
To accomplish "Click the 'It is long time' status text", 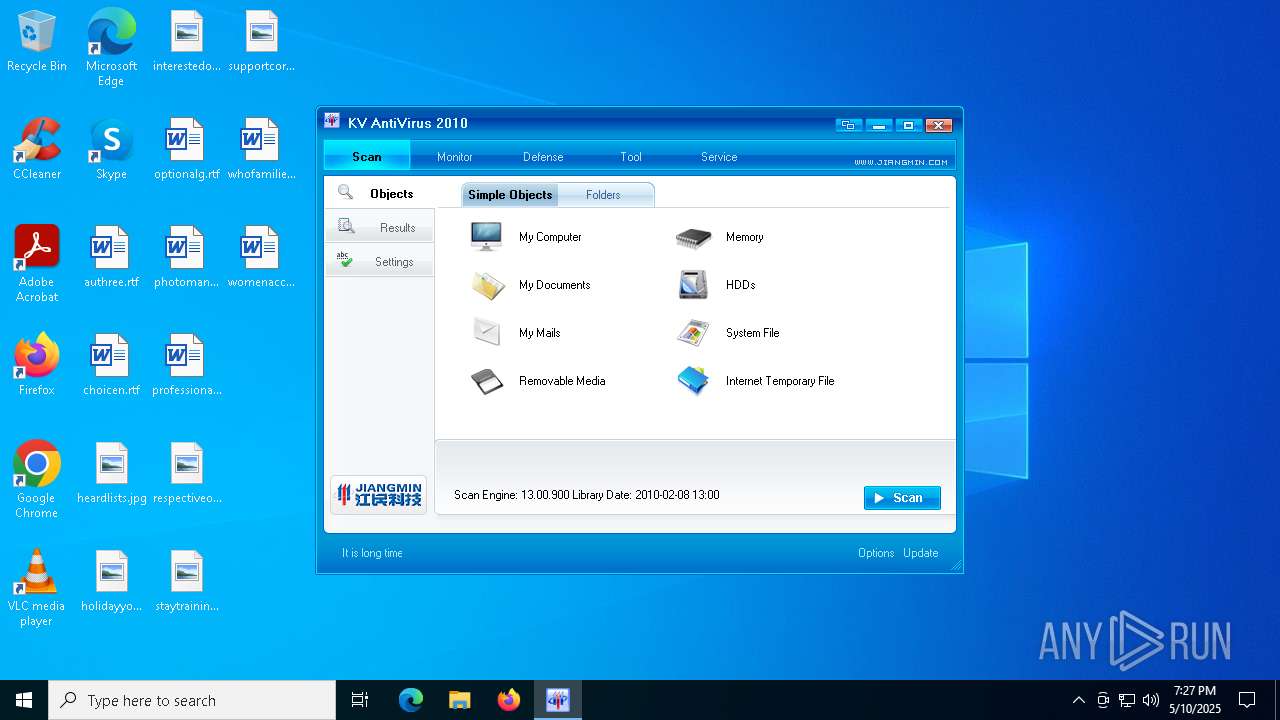I will [372, 553].
